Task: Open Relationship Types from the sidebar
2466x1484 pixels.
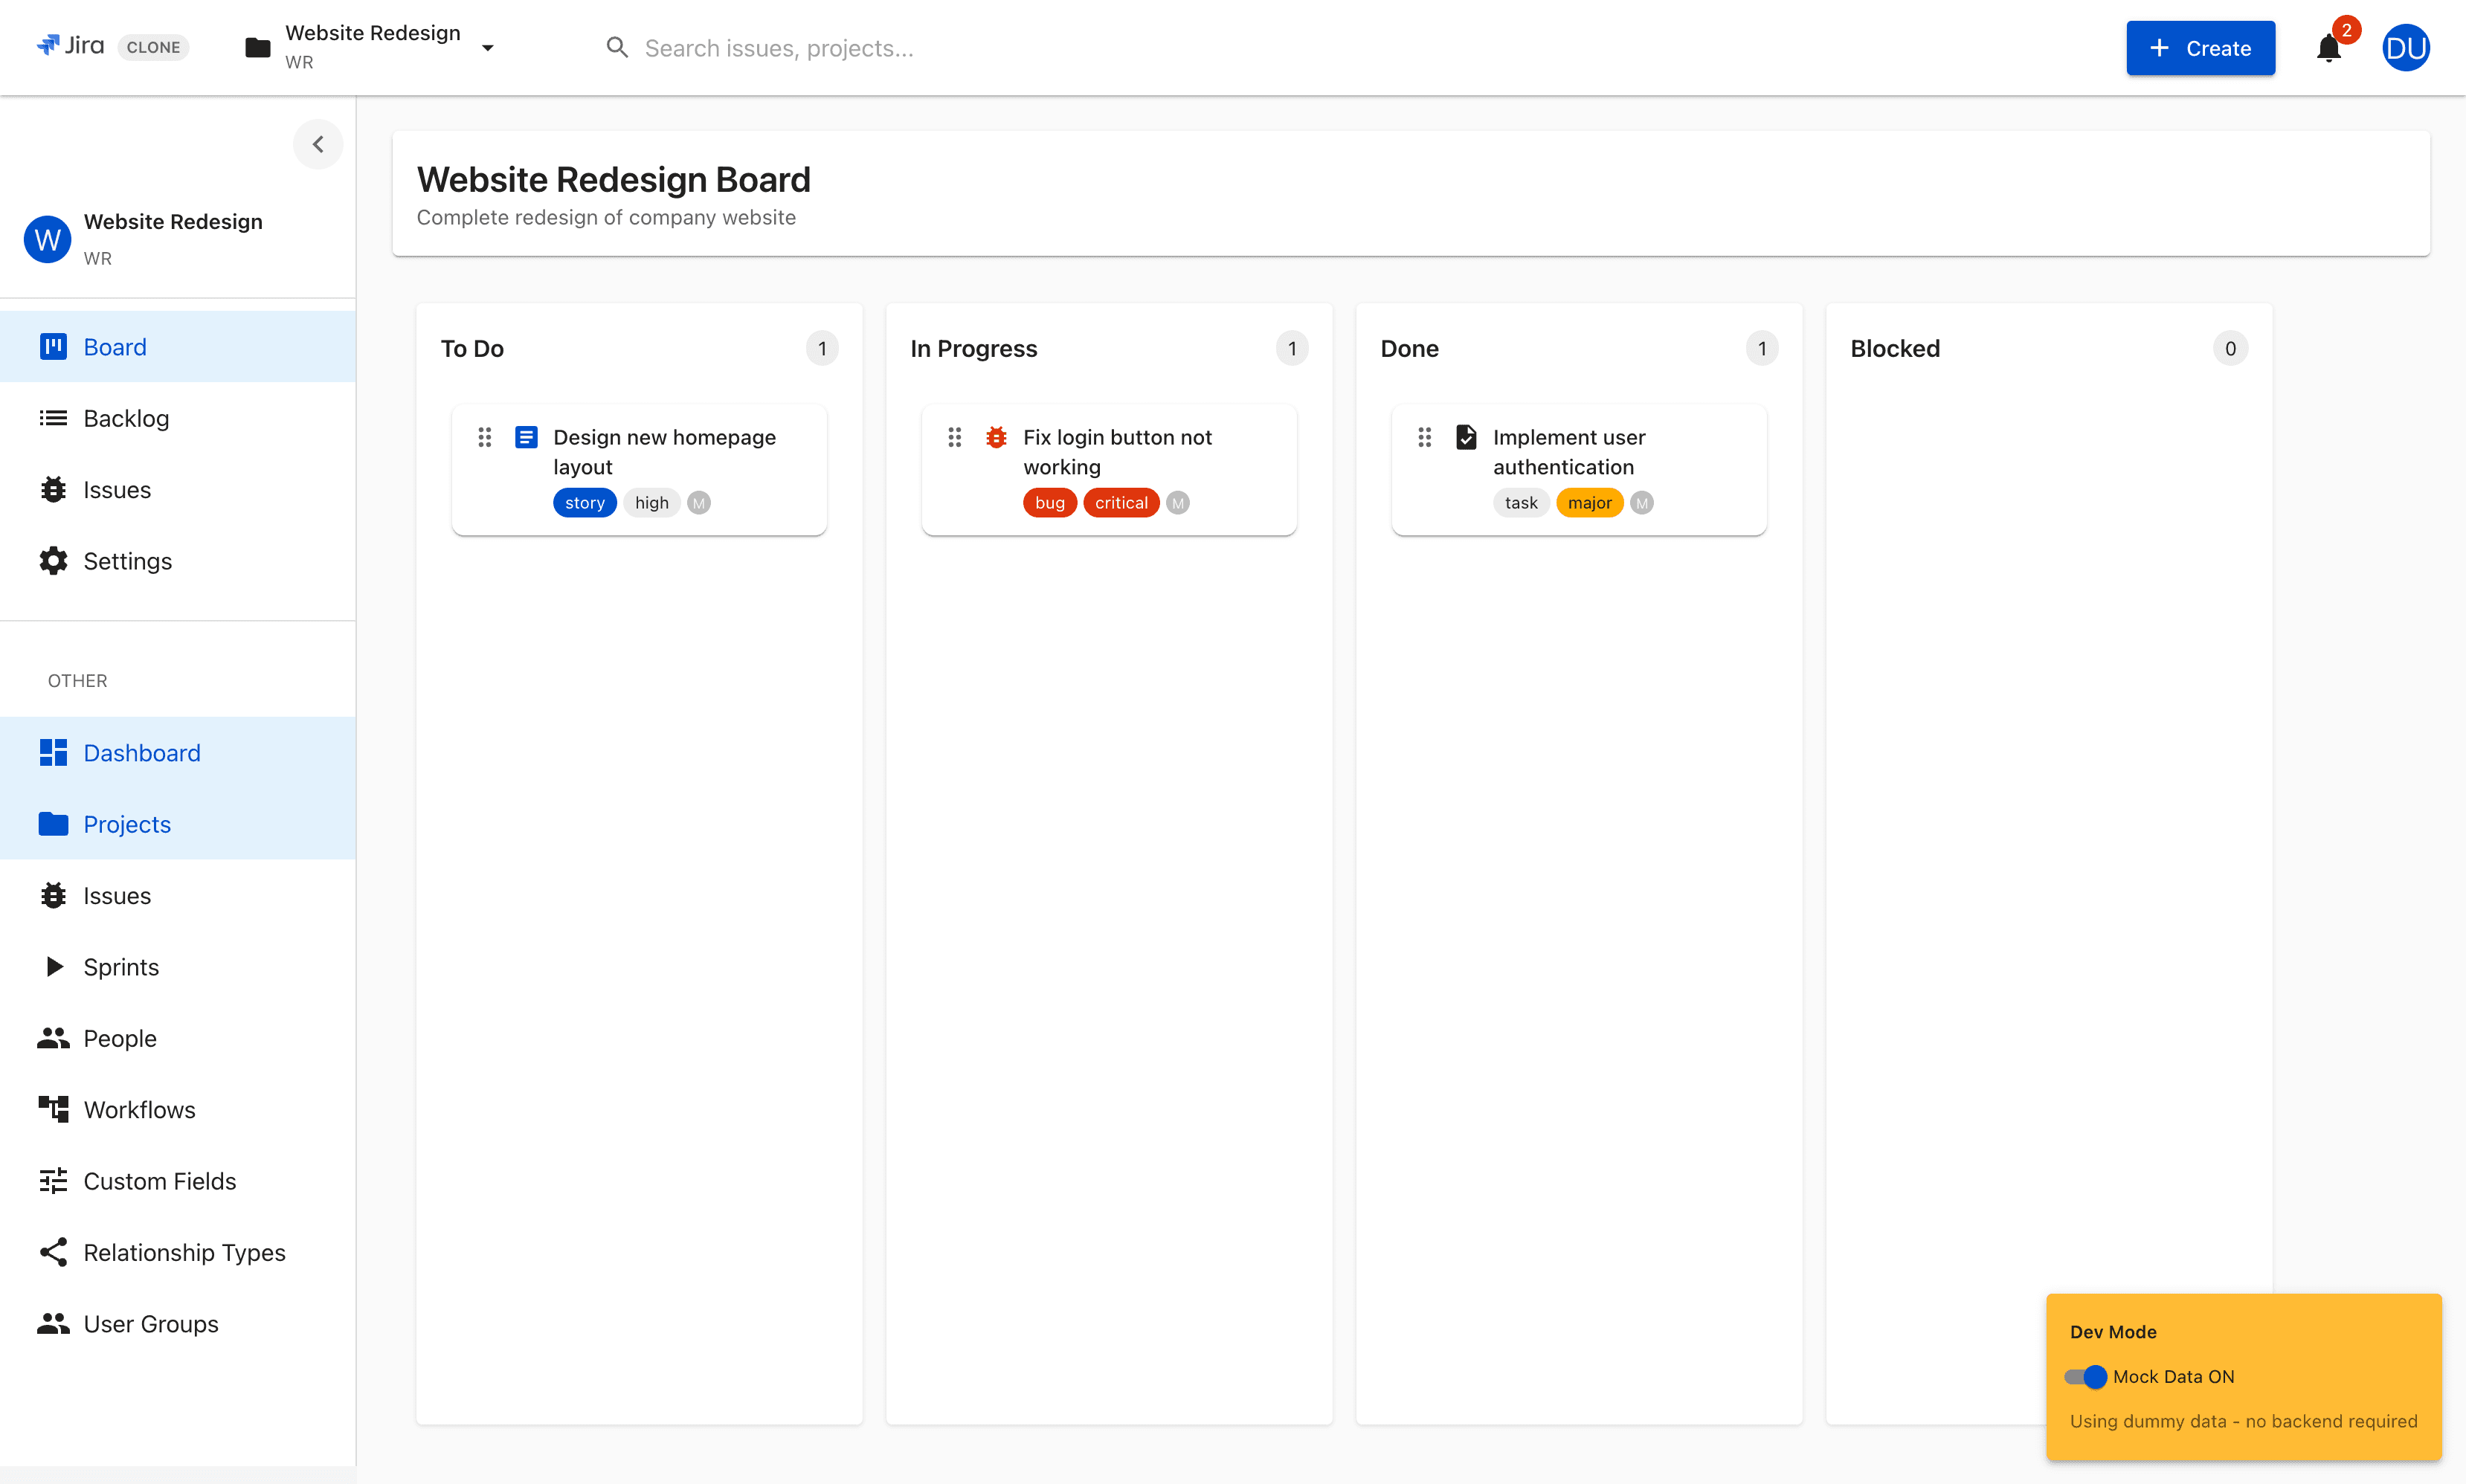Action: tap(184, 1252)
